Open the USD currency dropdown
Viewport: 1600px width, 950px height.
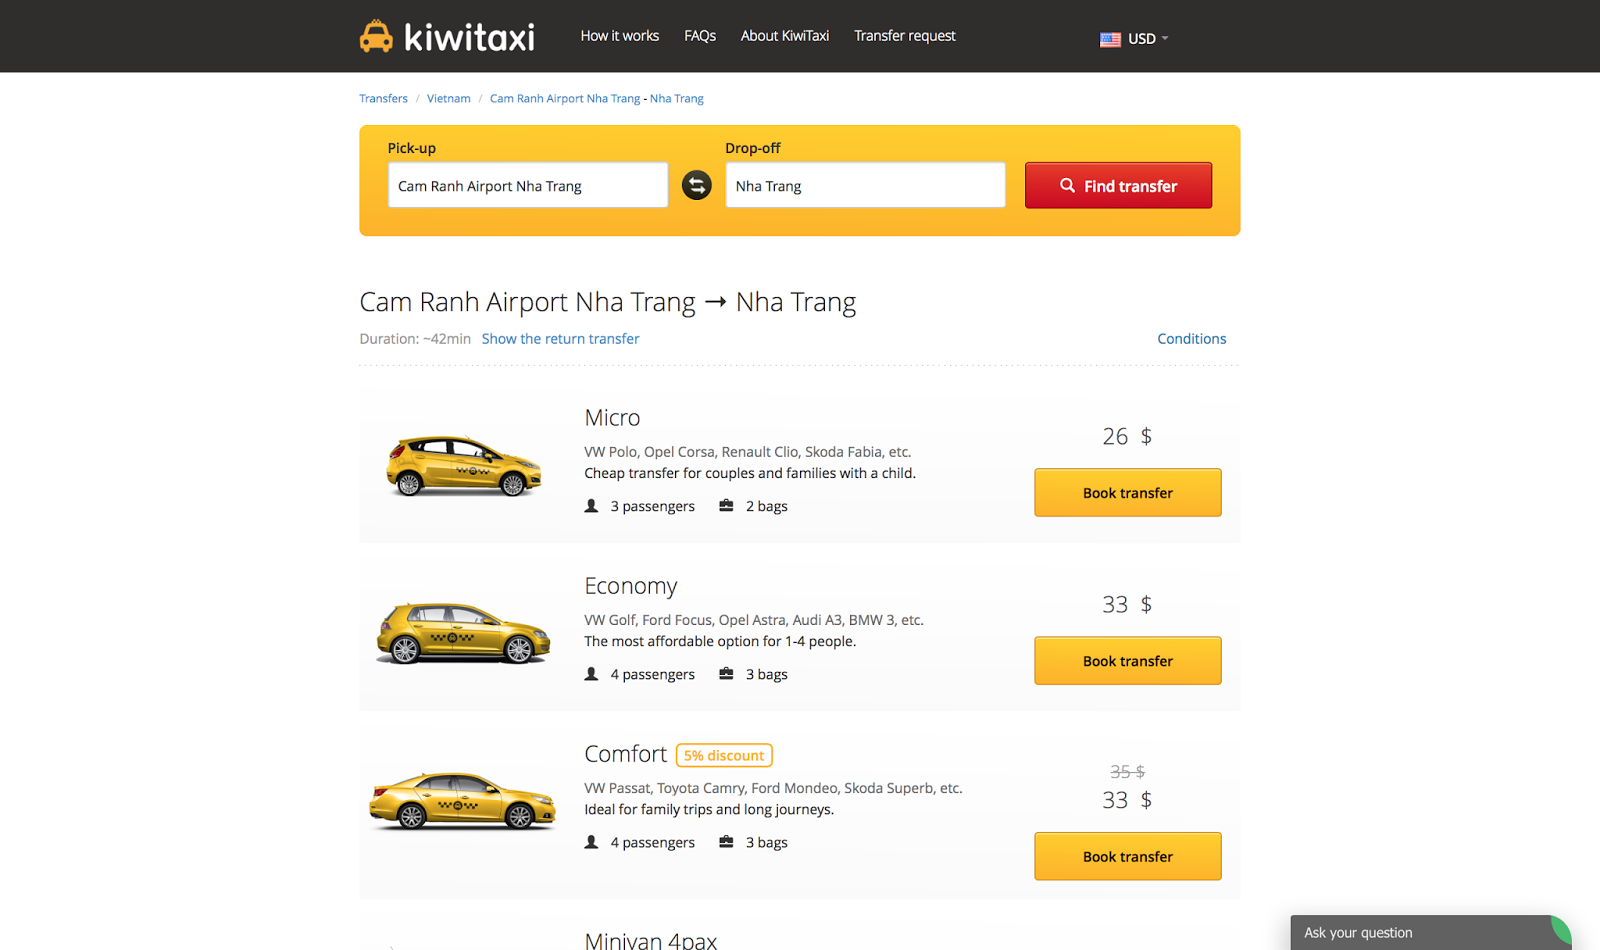point(1142,39)
